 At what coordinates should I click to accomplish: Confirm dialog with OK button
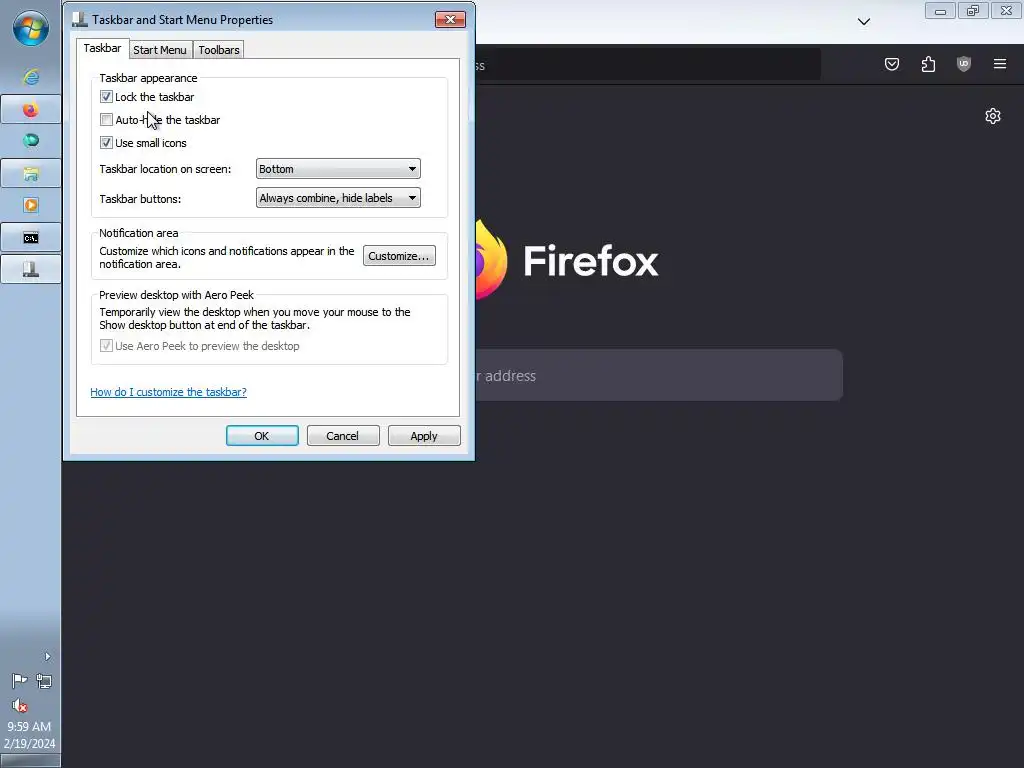tap(262, 436)
